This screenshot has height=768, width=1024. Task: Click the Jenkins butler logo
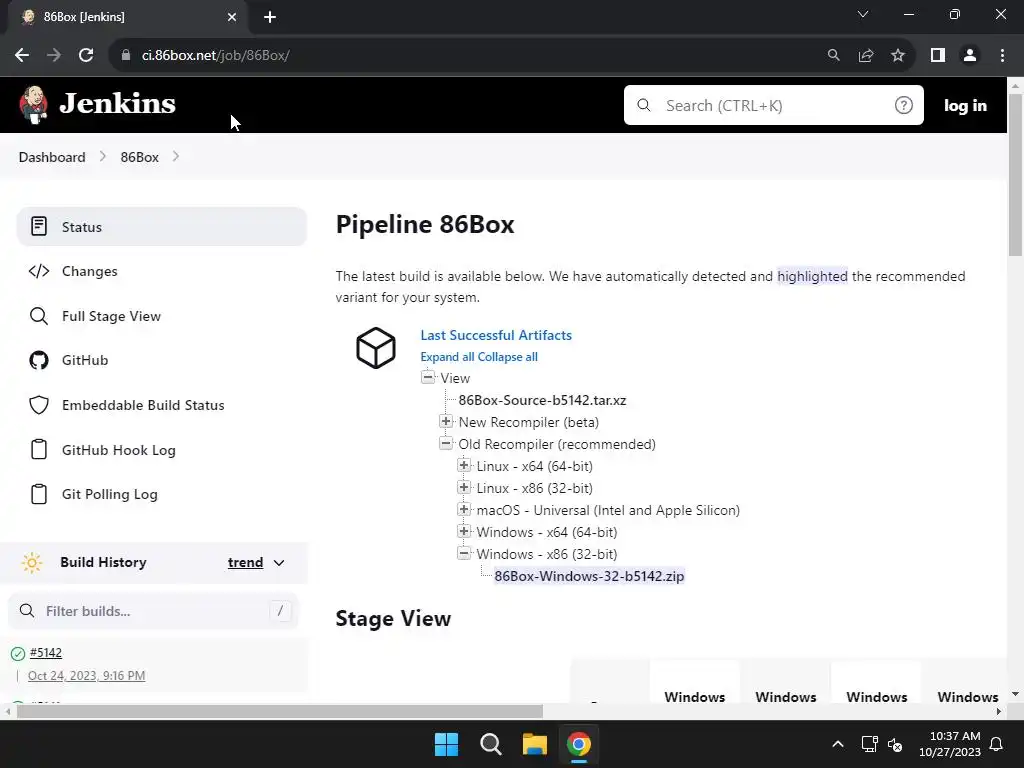(x=33, y=104)
